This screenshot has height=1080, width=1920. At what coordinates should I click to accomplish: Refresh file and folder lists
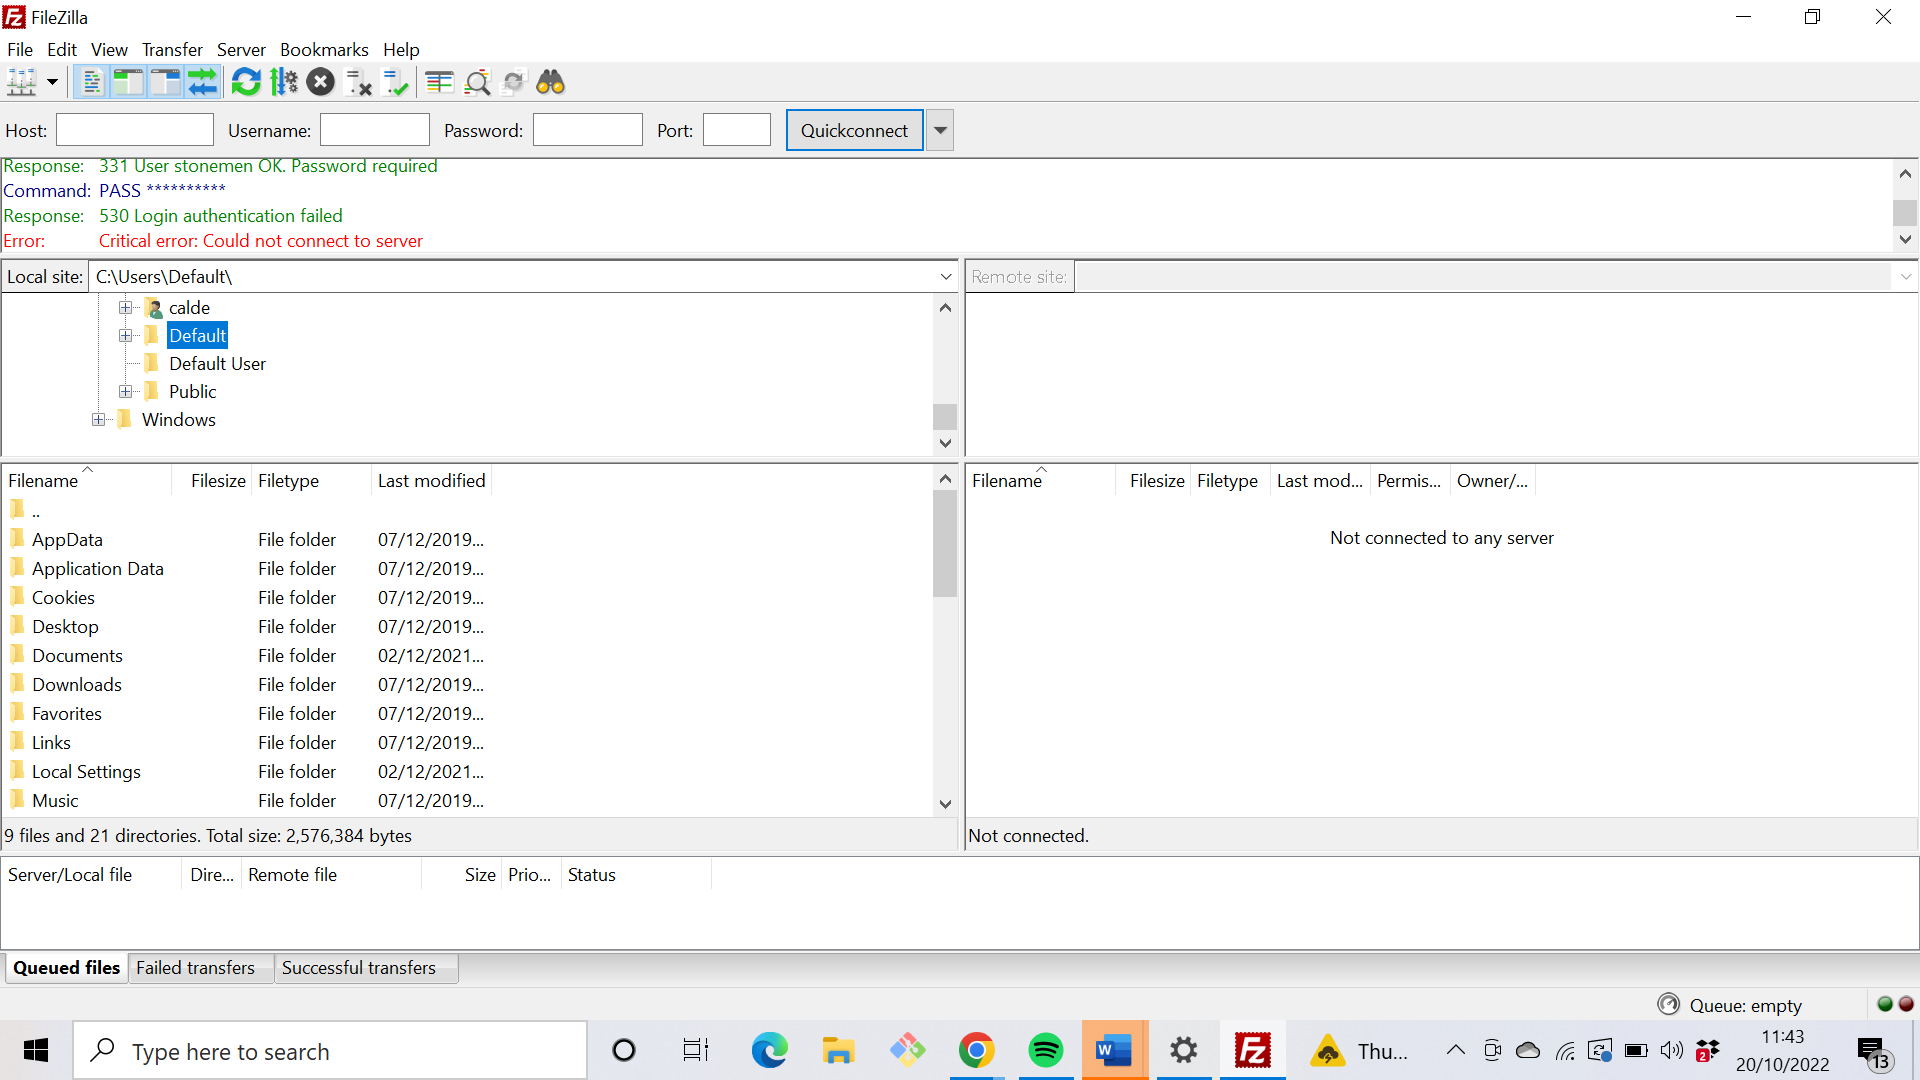(x=246, y=82)
